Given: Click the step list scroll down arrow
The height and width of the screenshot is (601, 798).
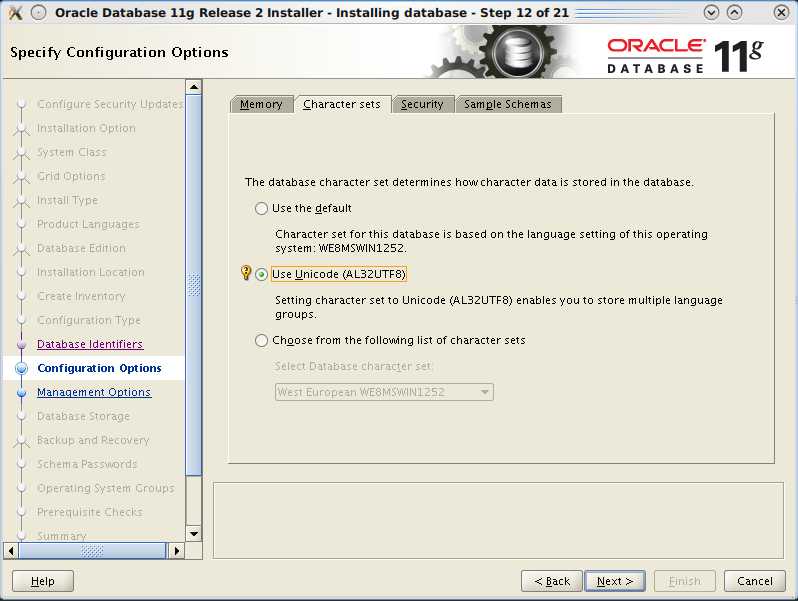Looking at the screenshot, I should [x=194, y=534].
